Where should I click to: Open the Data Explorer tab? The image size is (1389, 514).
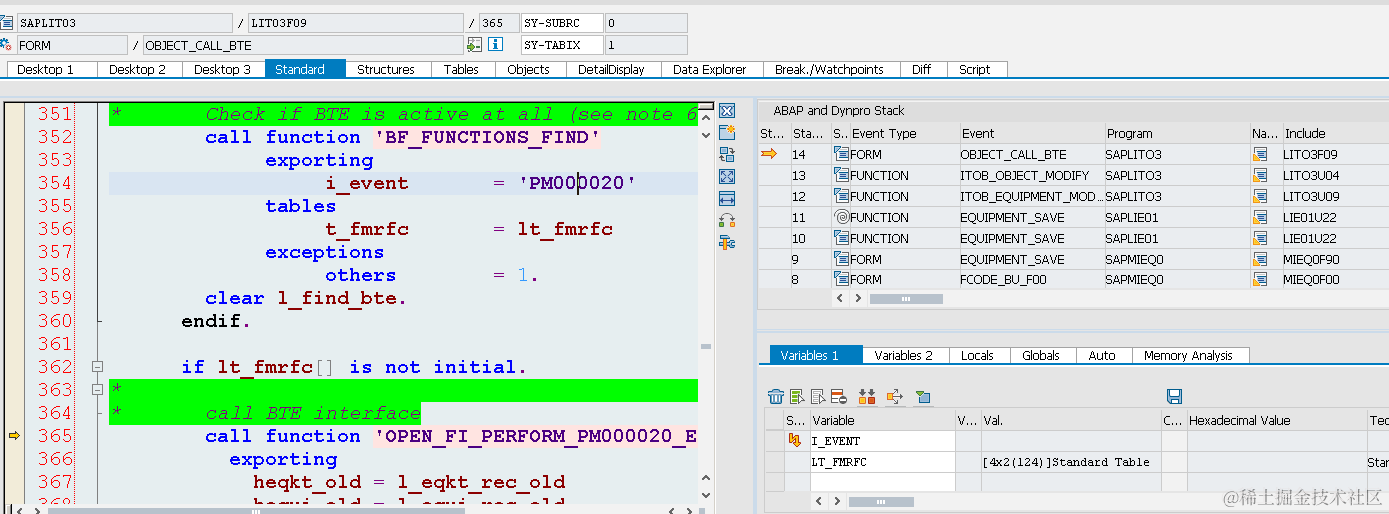[710, 69]
